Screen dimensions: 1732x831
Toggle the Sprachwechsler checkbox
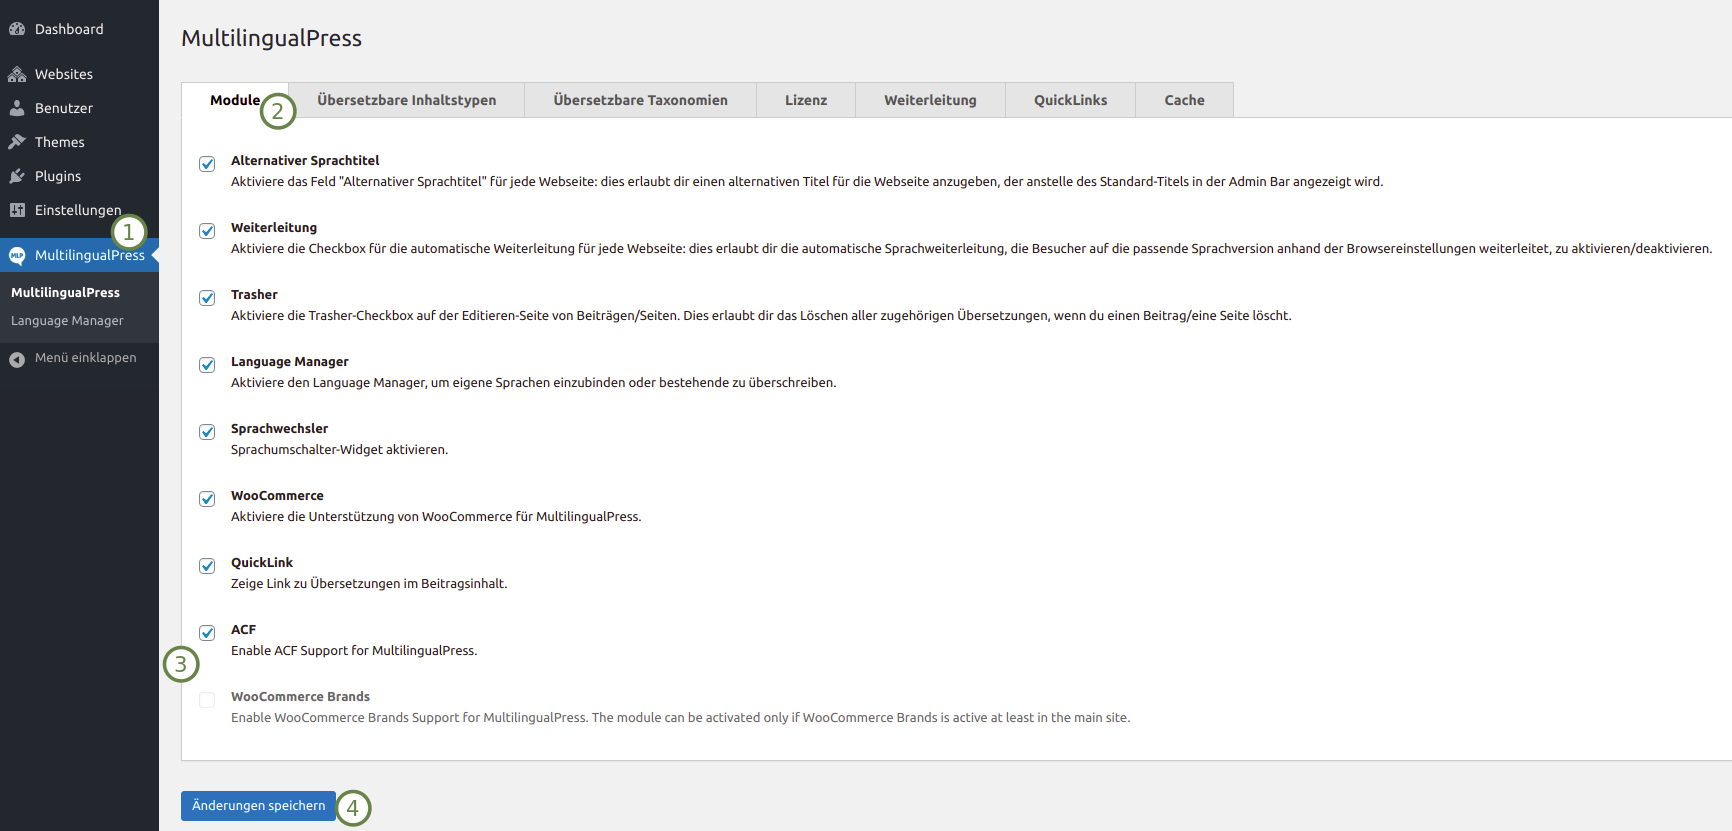pyautogui.click(x=207, y=432)
